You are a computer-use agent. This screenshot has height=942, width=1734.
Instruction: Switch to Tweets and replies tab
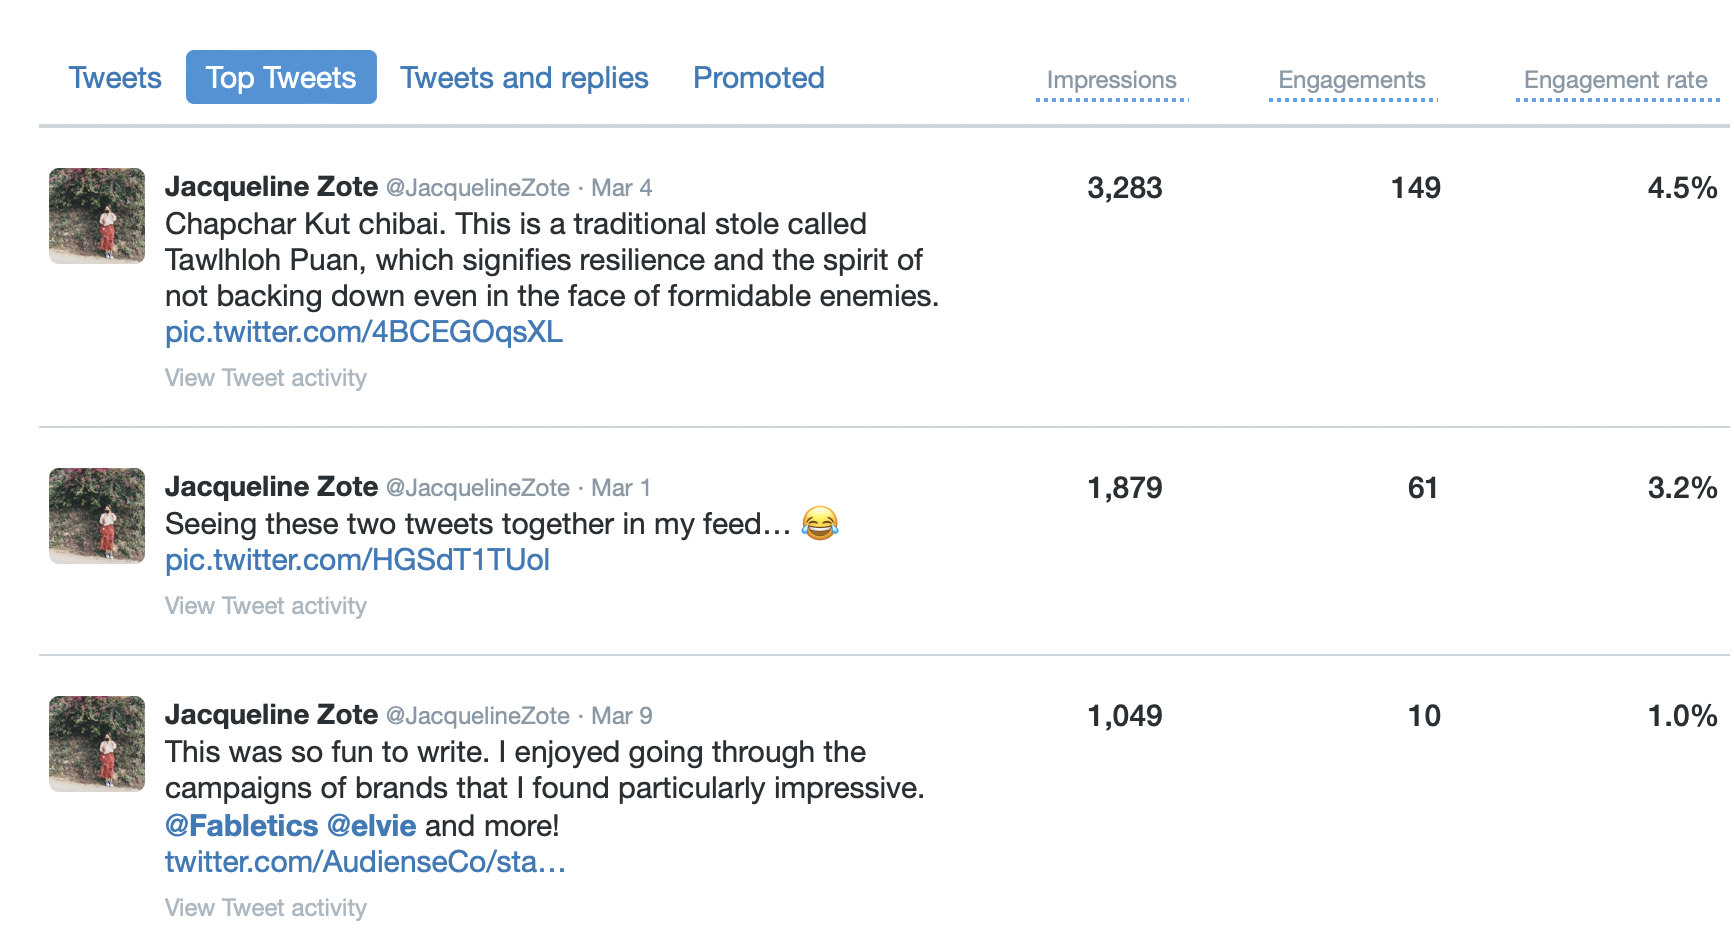(x=524, y=78)
